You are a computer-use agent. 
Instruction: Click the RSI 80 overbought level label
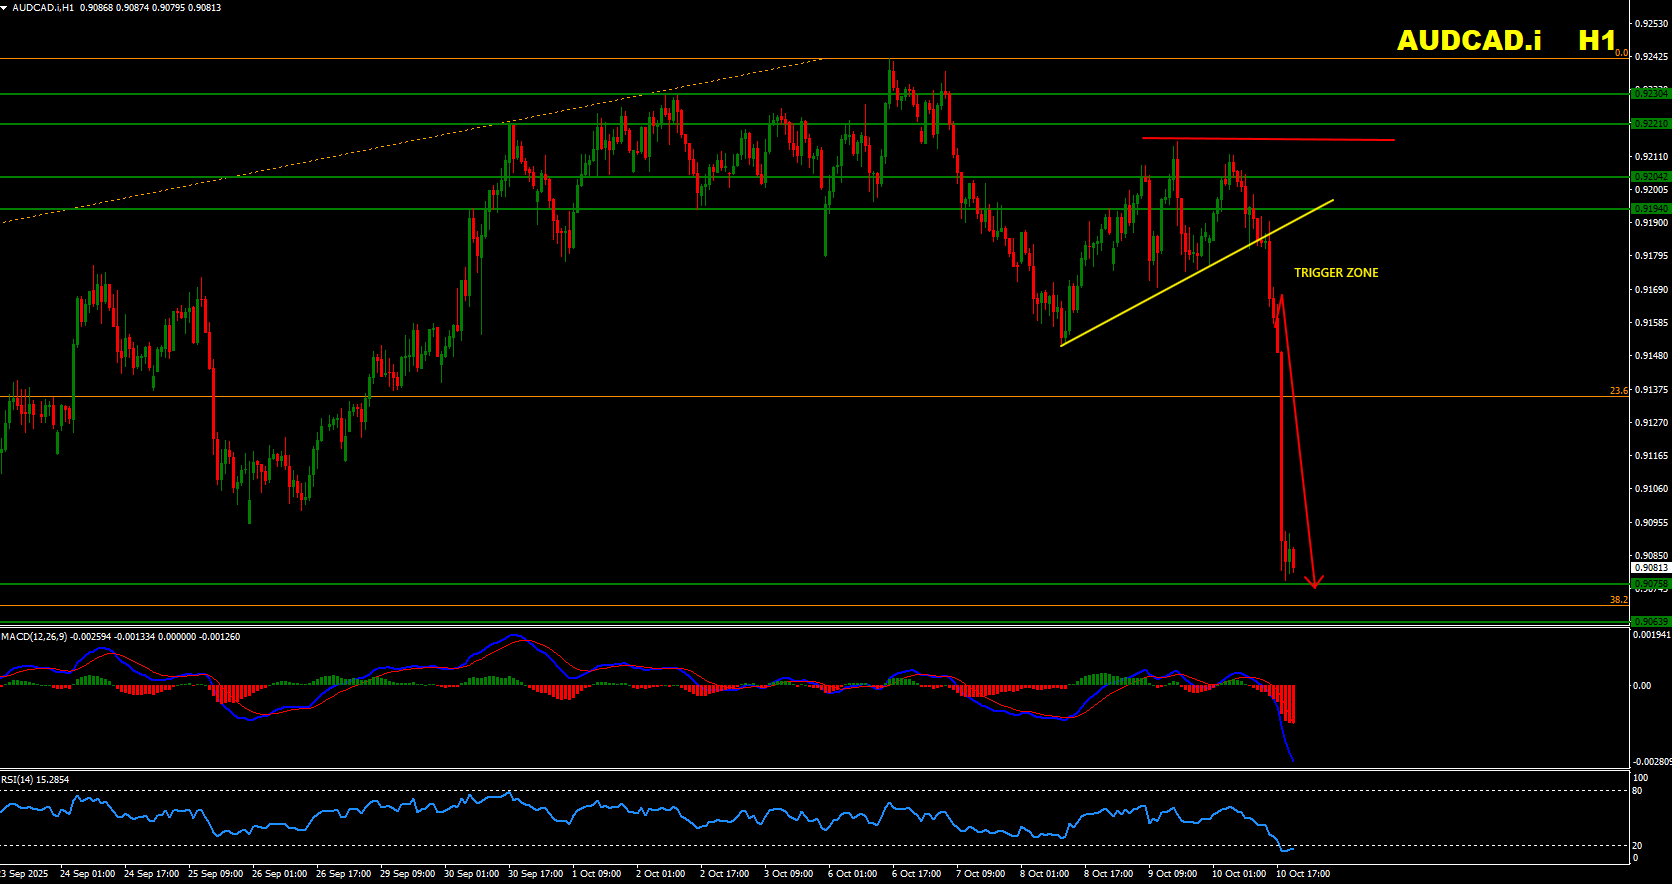pyautogui.click(x=1637, y=791)
